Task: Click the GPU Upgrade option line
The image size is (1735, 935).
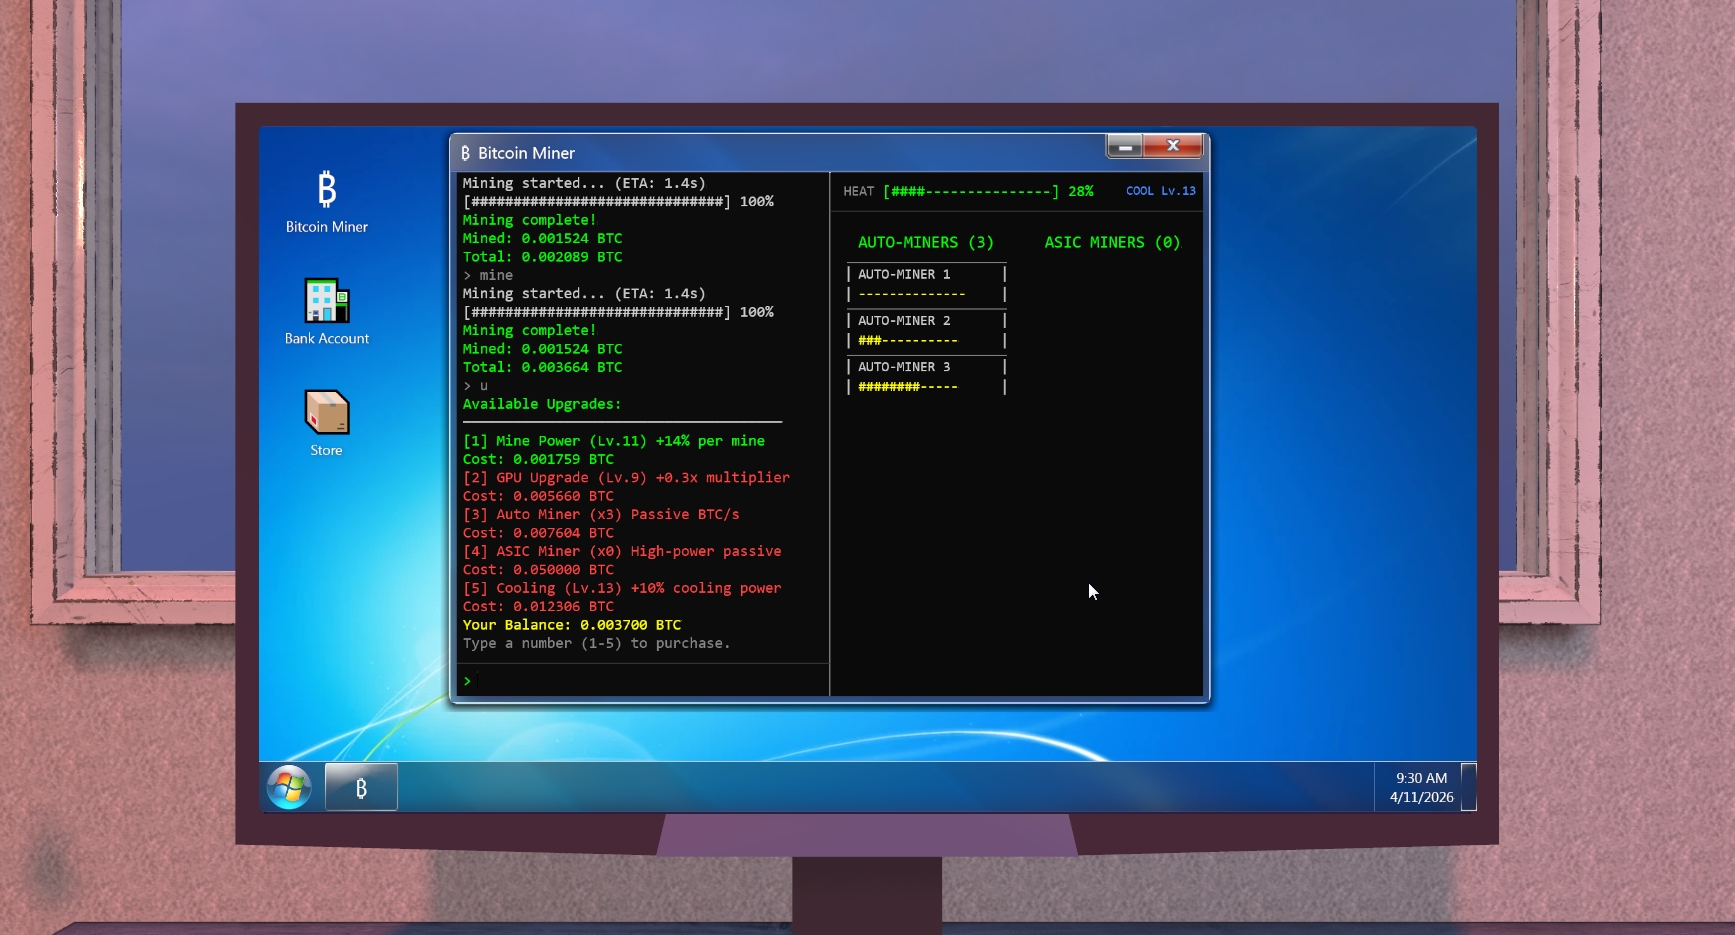Action: pos(626,478)
